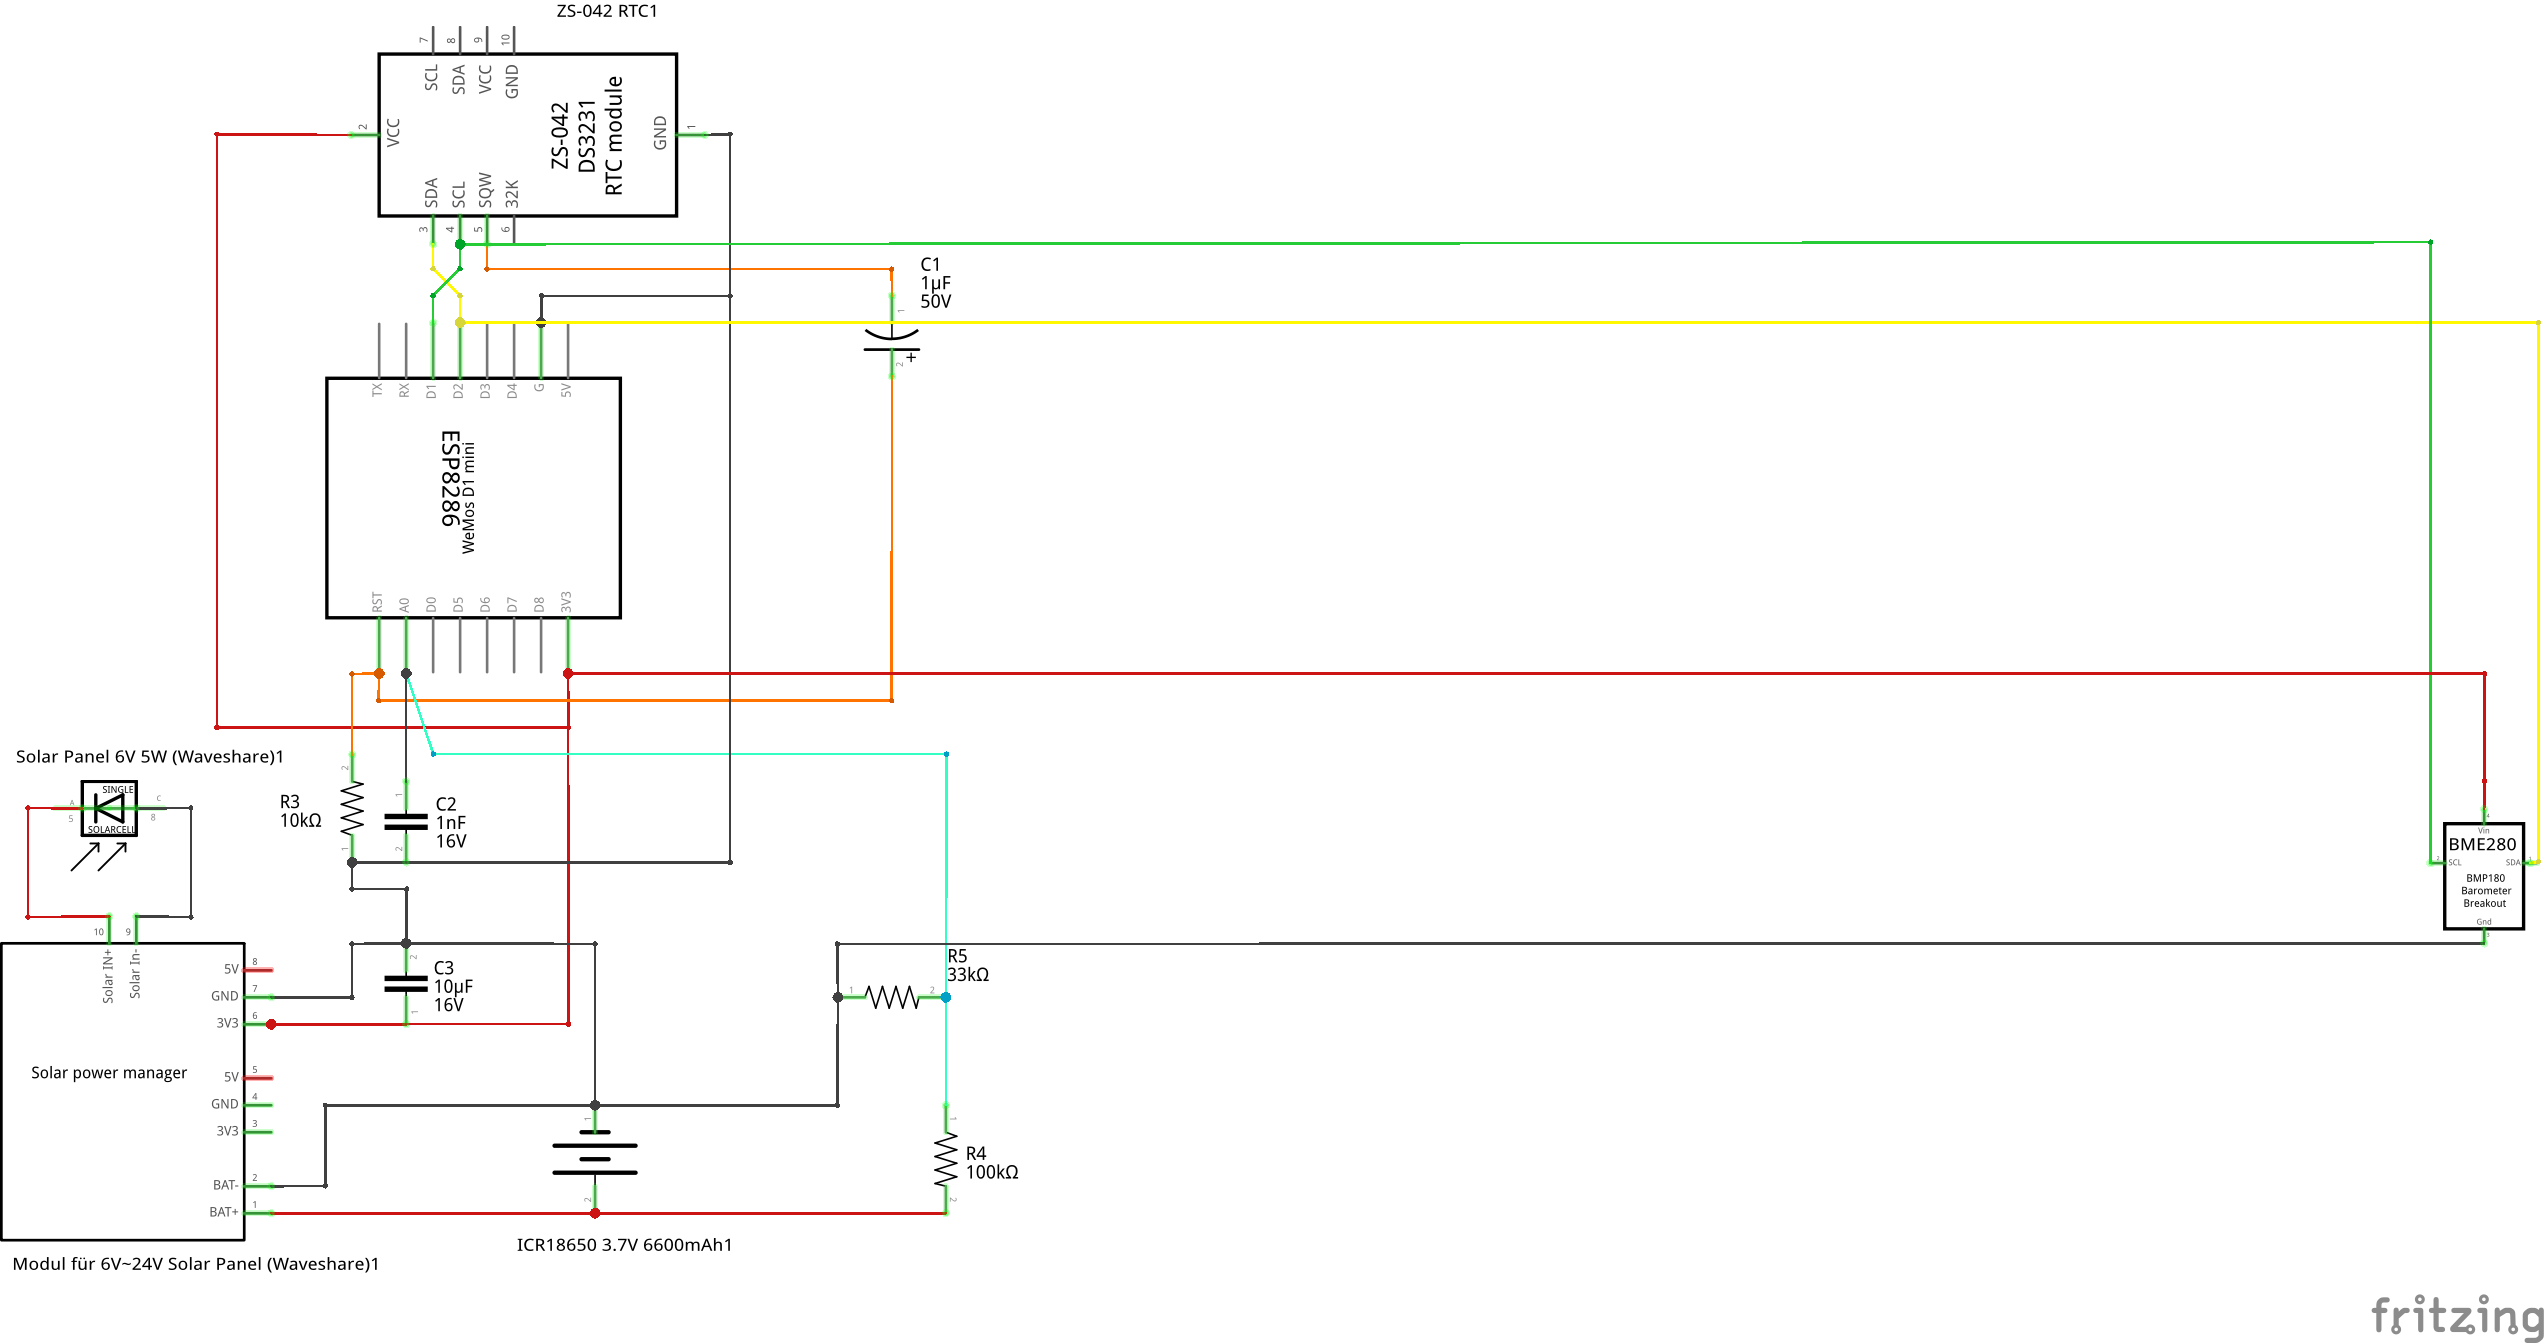The width and height of the screenshot is (2545, 1343).
Task: Click the Fritzing logo watermark
Action: (2456, 1314)
